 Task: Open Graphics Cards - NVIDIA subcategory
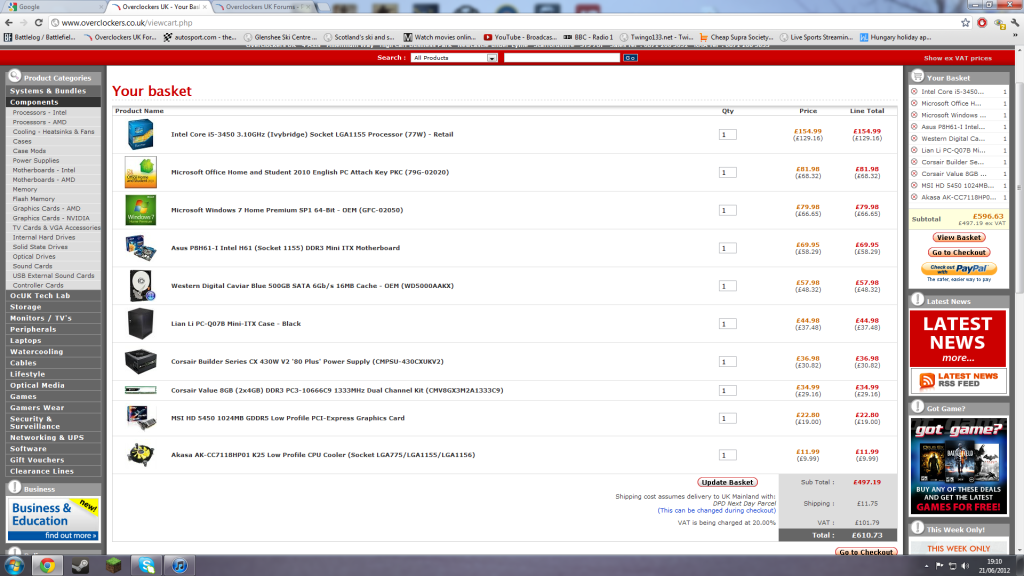coord(52,219)
